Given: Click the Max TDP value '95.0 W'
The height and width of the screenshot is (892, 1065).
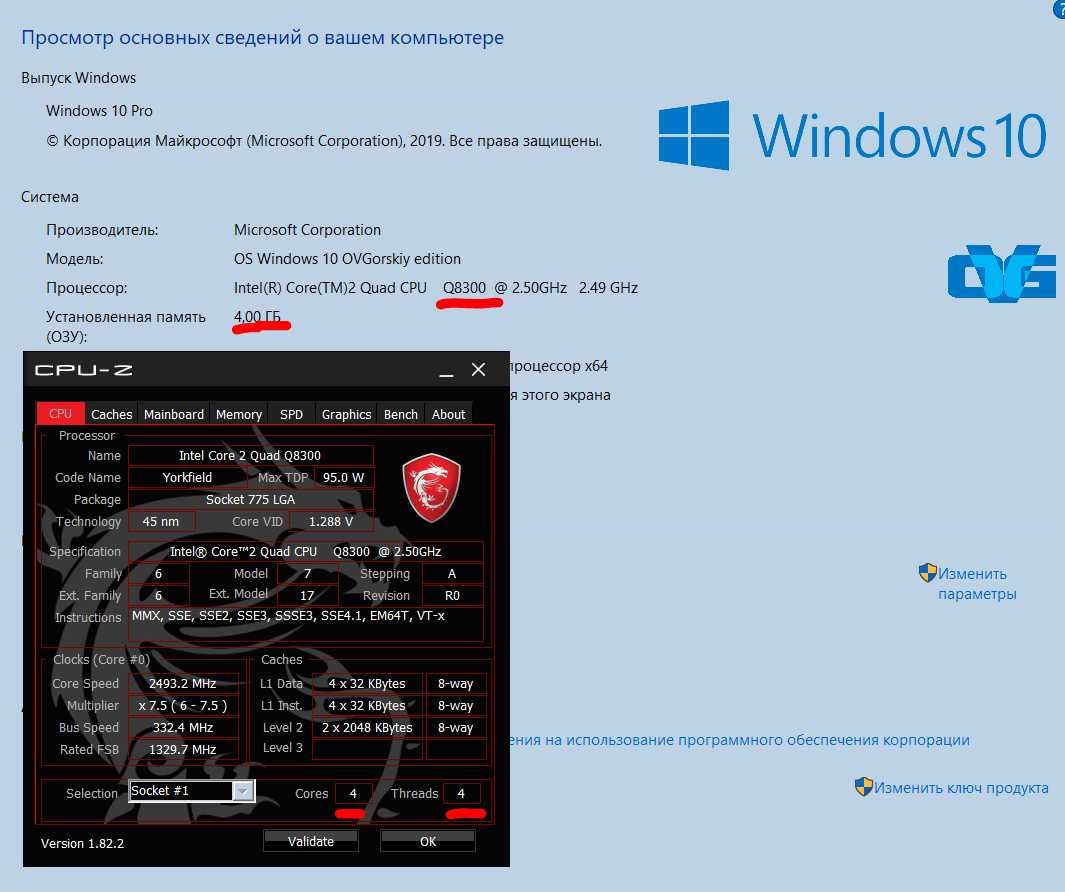Looking at the screenshot, I should pyautogui.click(x=343, y=478).
